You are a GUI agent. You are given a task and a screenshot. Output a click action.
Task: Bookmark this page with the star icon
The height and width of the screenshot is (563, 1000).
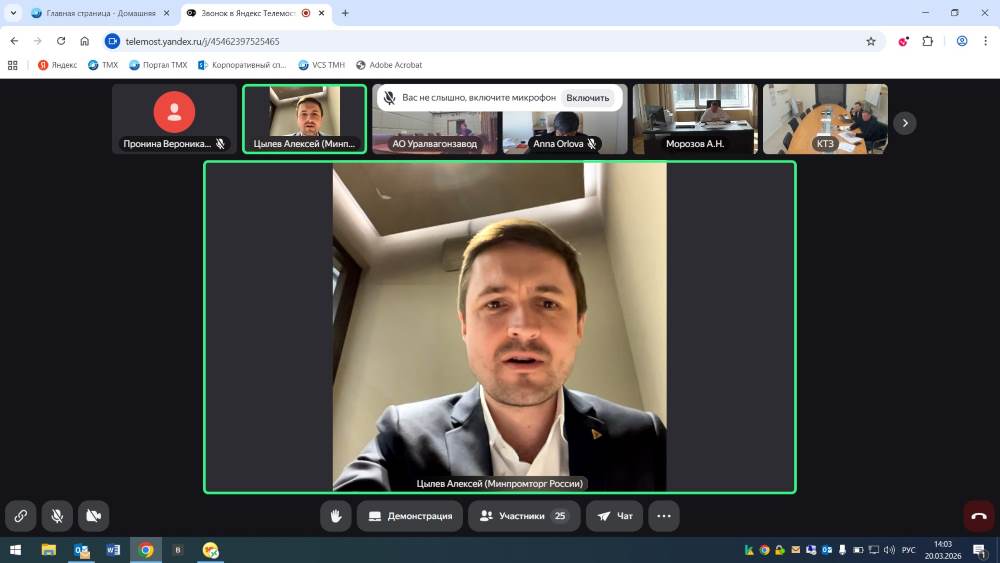point(871,41)
